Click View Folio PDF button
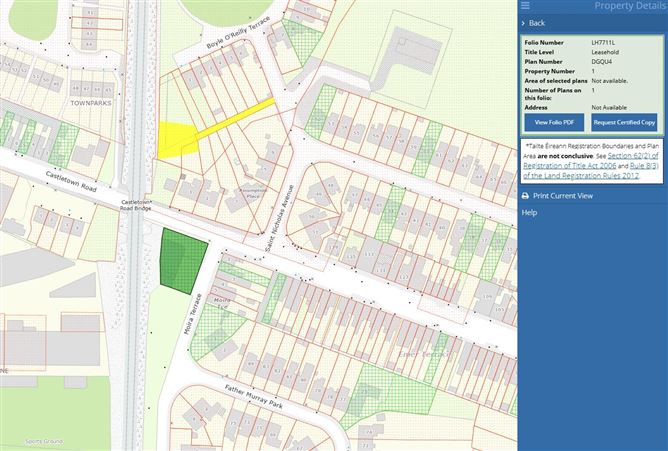Image resolution: width=668 pixels, height=451 pixels. coord(555,122)
